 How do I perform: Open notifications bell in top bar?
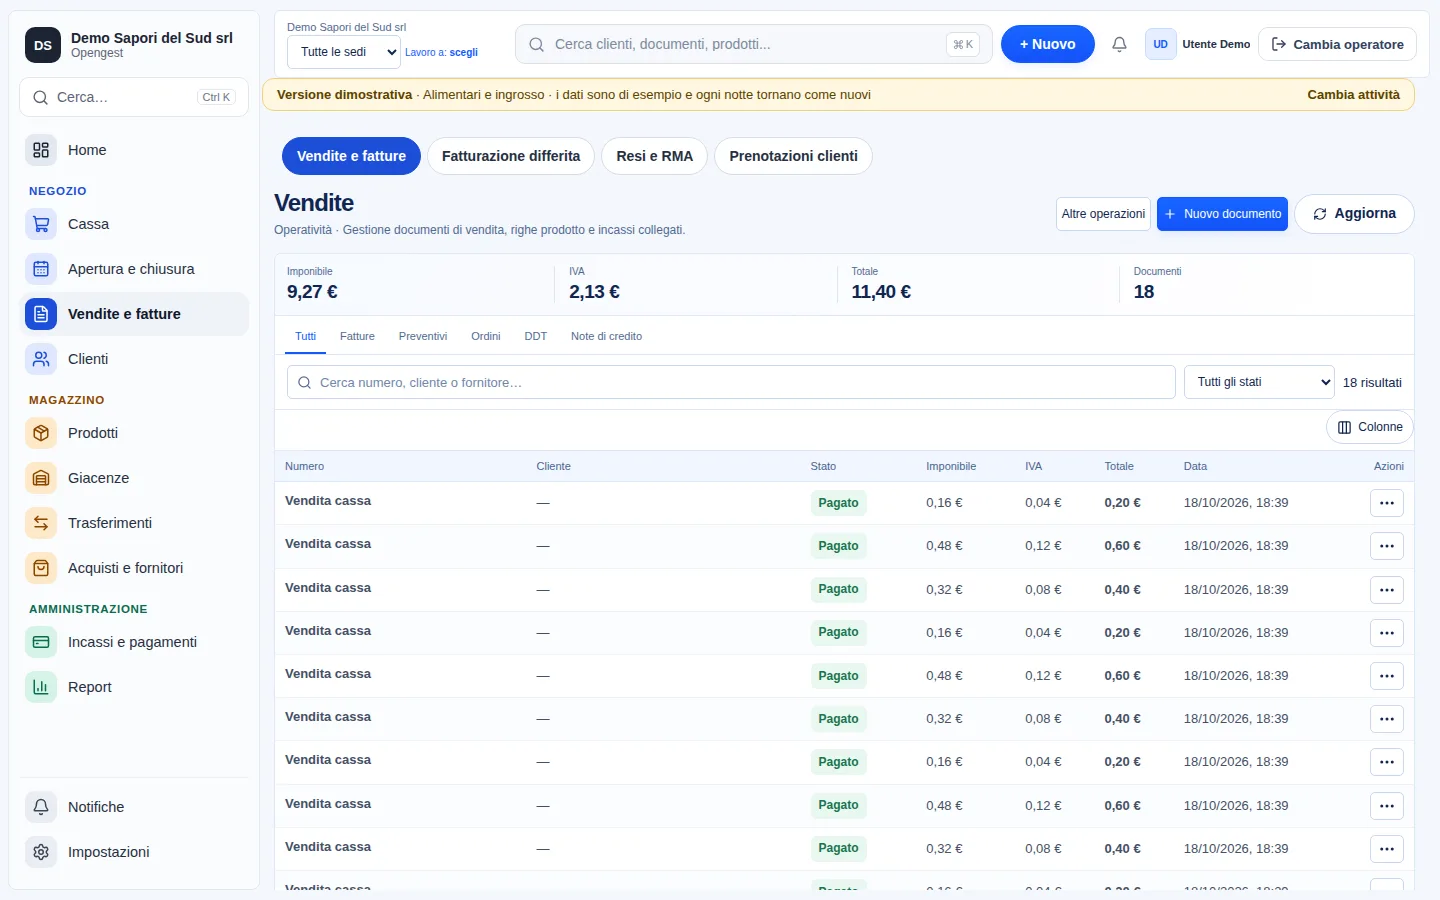1120,44
